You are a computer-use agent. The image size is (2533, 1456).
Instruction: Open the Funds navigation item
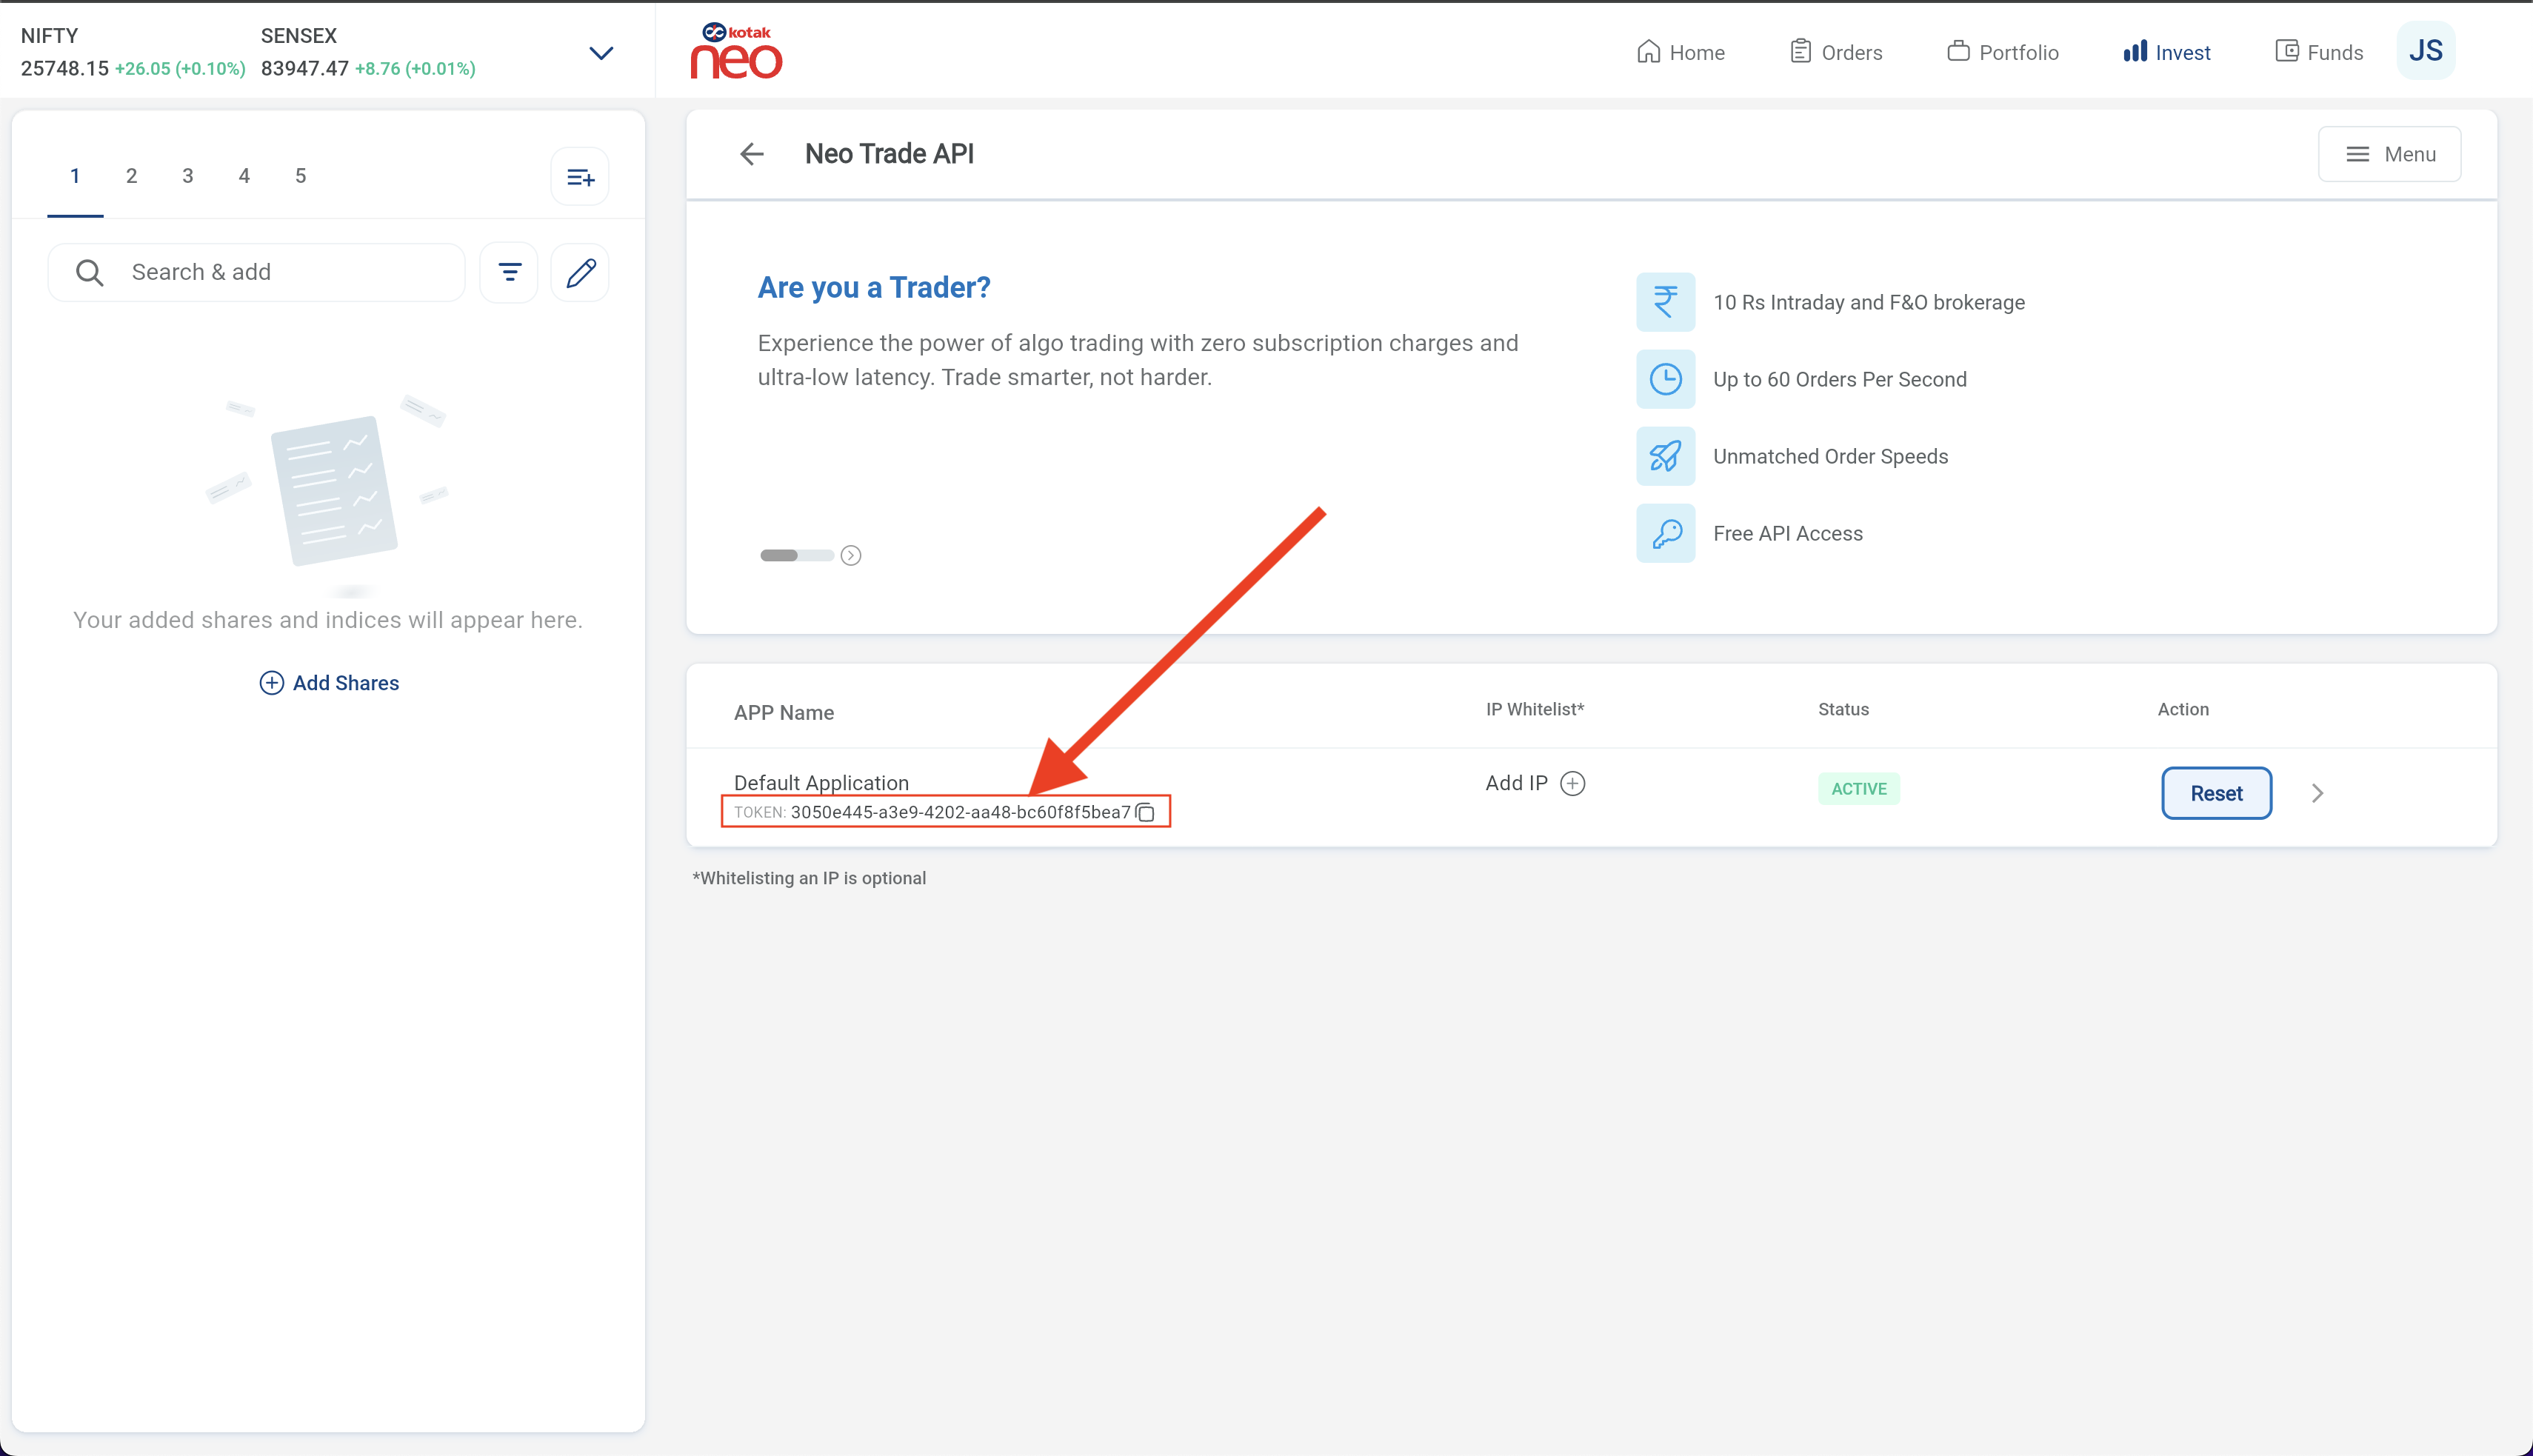point(2319,52)
